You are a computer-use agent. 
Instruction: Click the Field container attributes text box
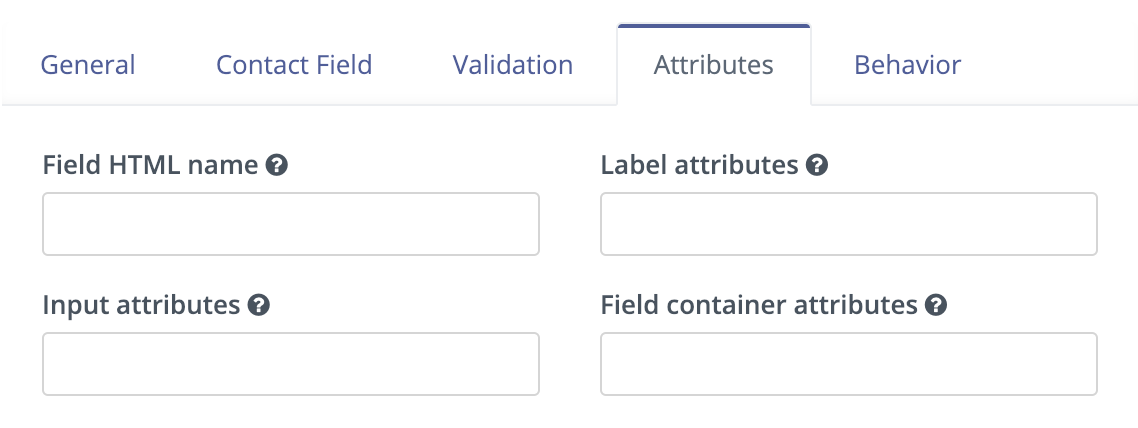[848, 363]
